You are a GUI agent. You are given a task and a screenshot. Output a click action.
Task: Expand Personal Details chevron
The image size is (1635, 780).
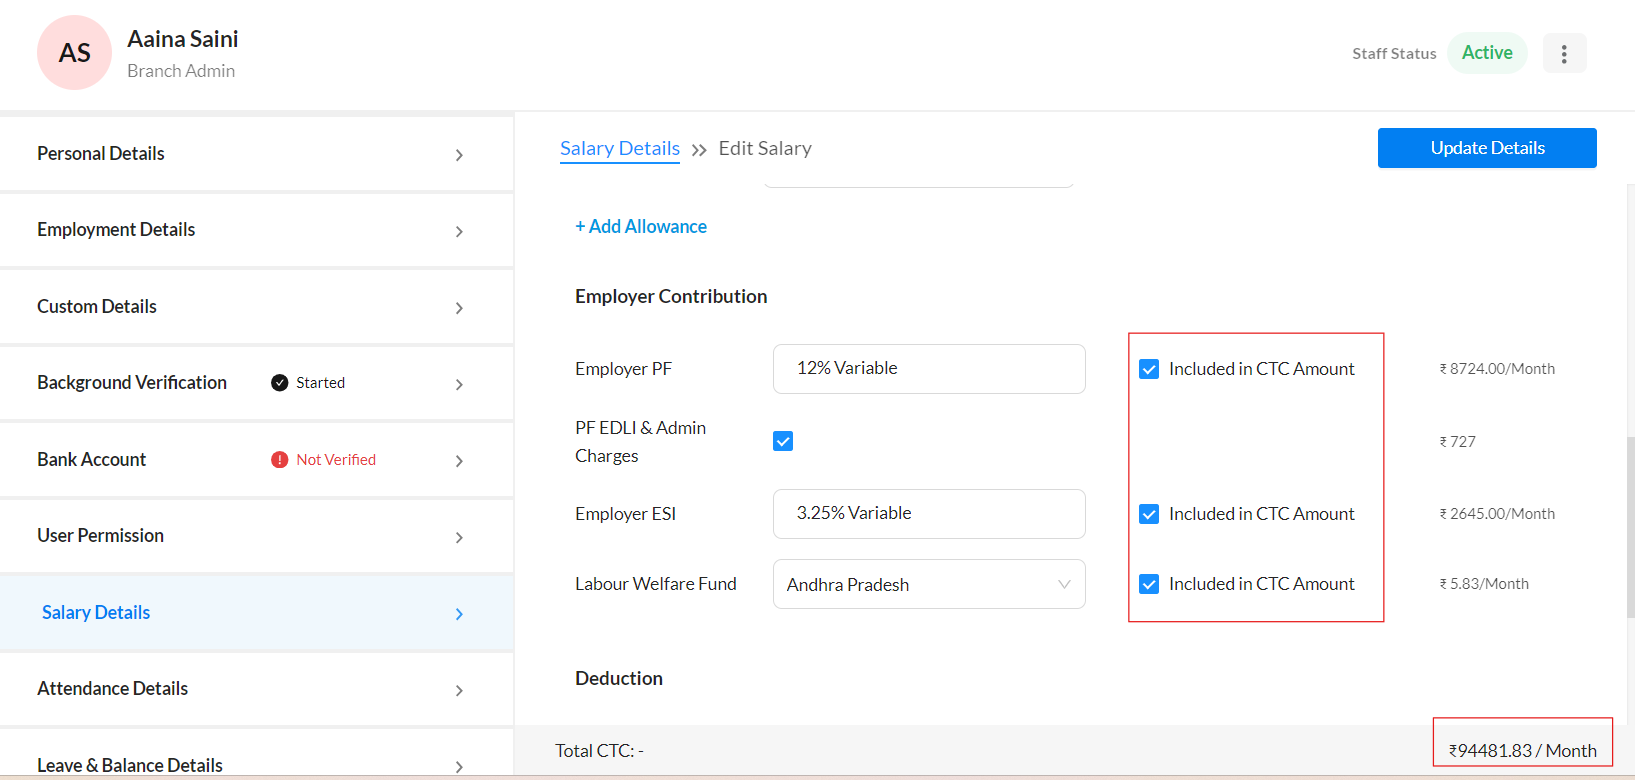click(459, 155)
